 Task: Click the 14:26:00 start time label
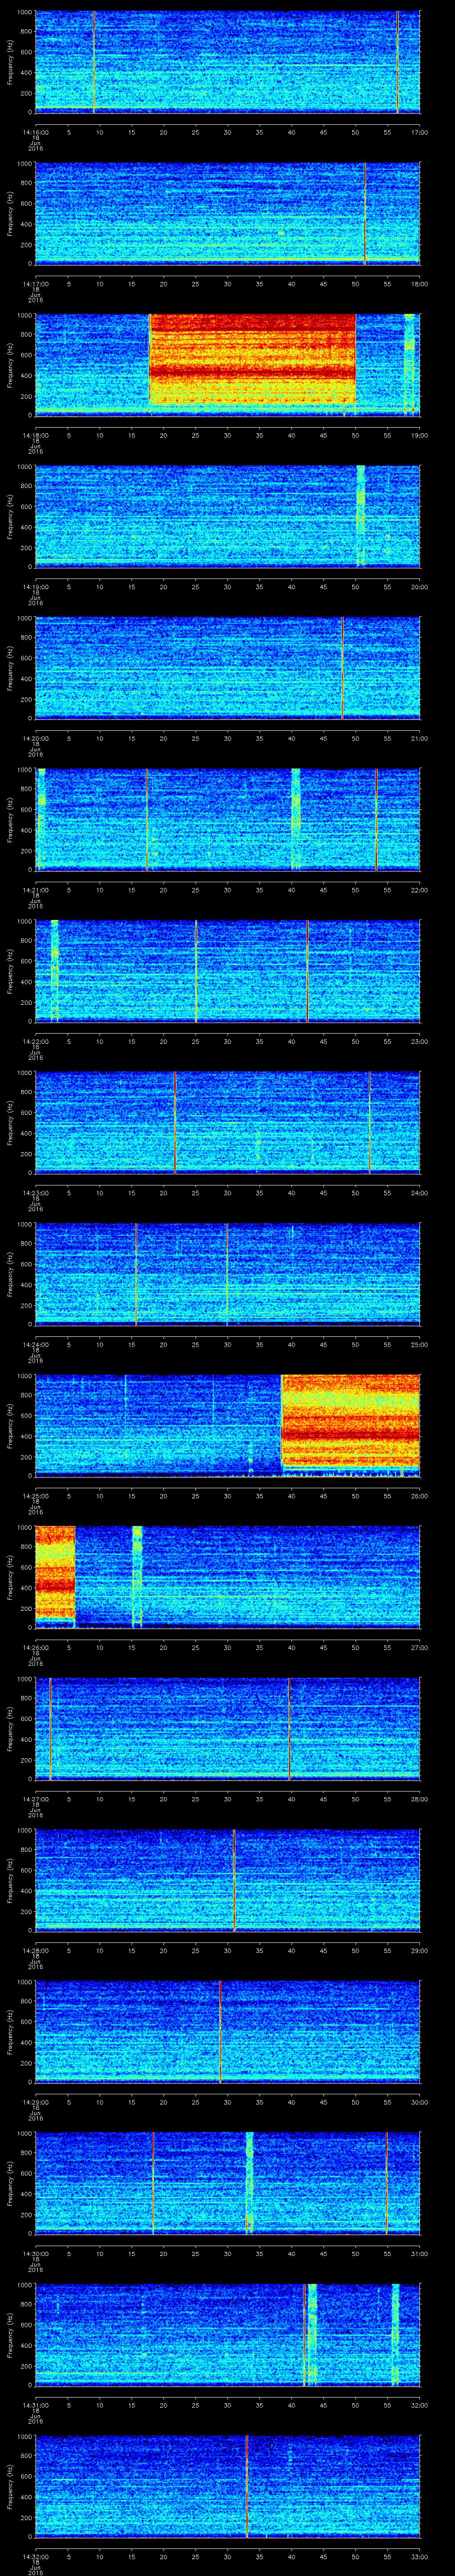point(35,1648)
